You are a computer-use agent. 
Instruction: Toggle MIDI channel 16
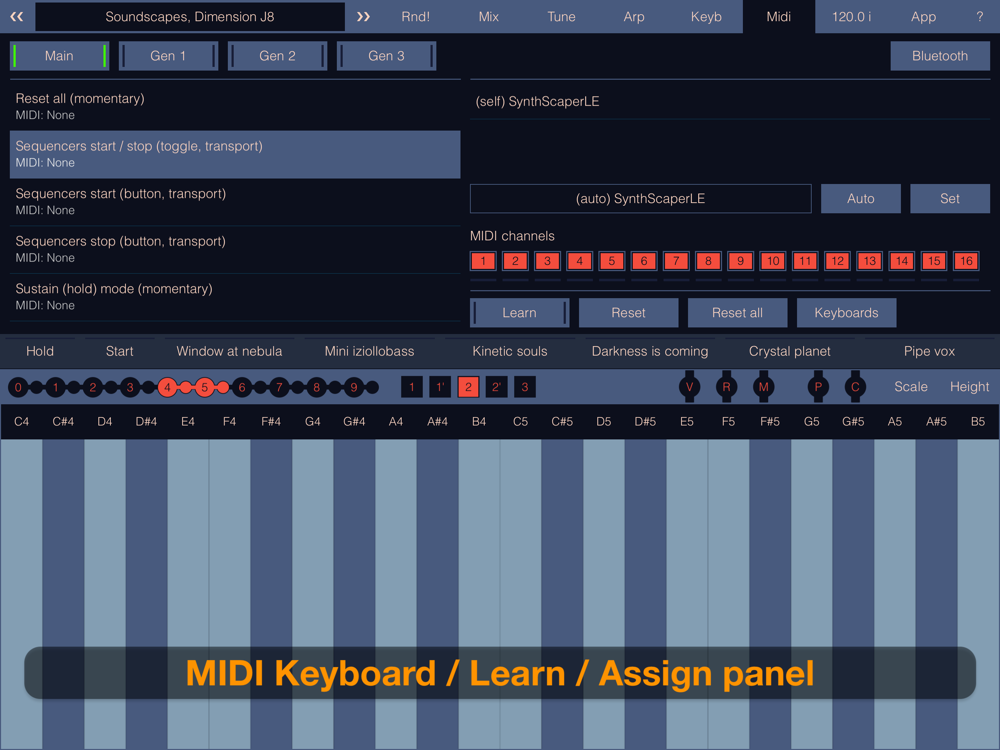coord(965,261)
